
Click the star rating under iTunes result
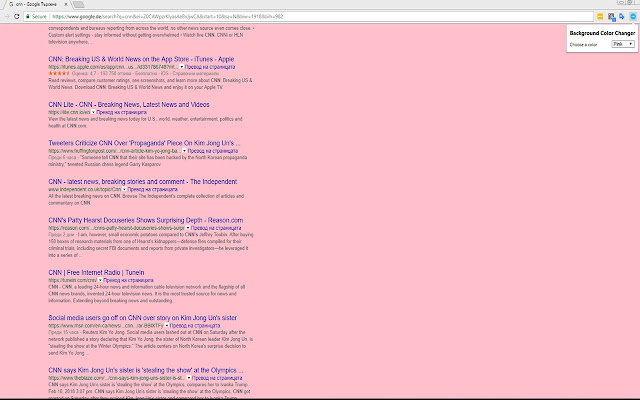[x=59, y=73]
